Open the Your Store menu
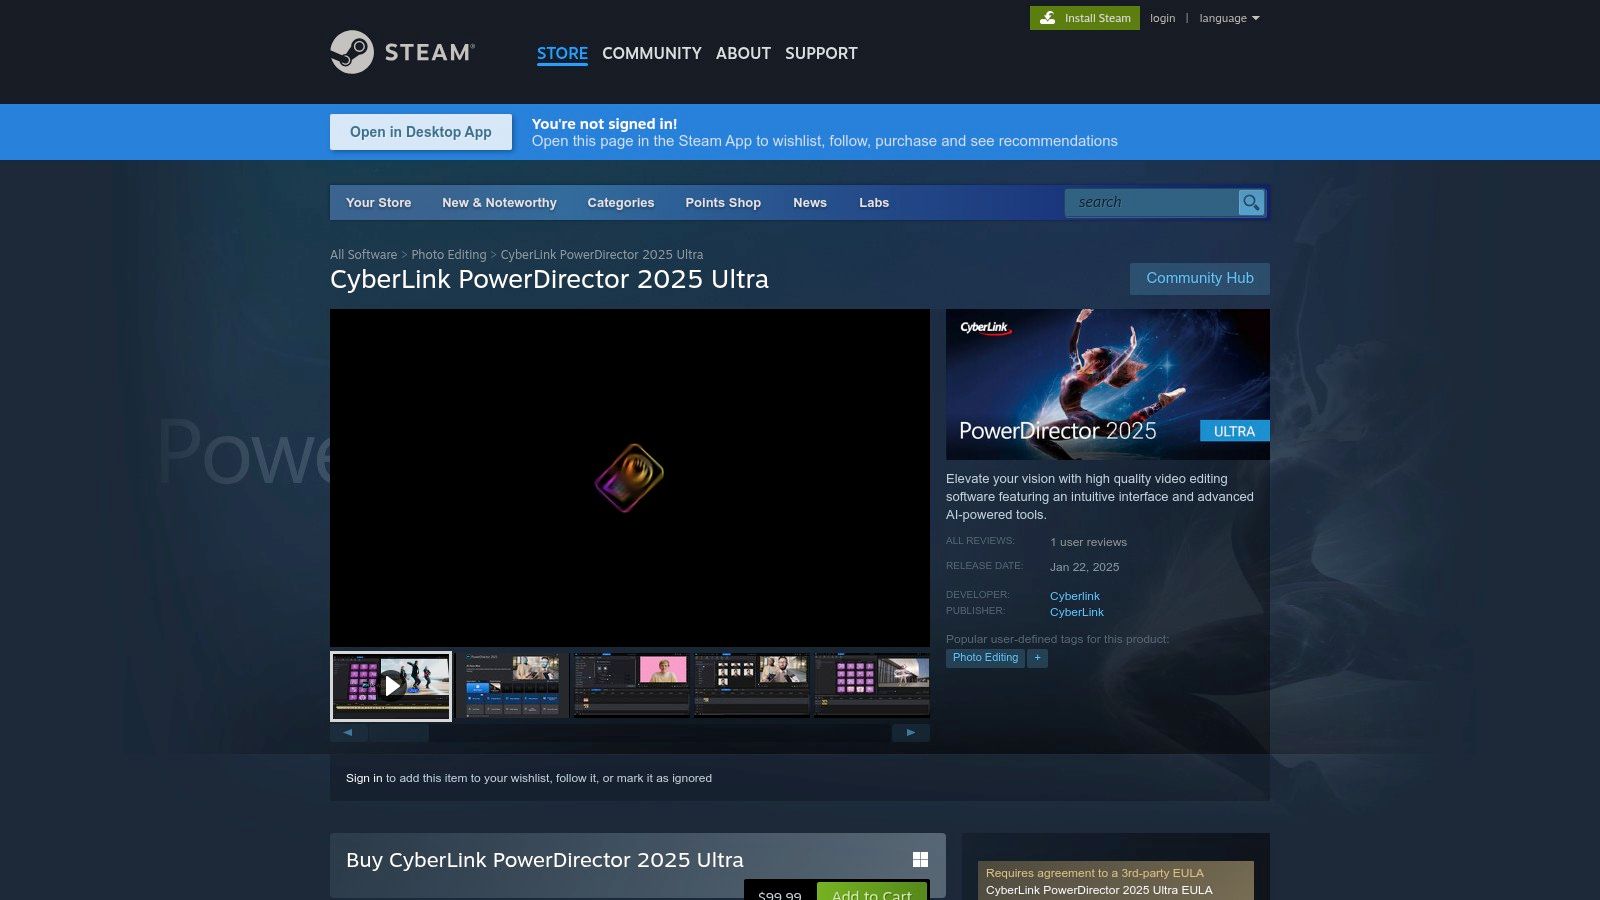Image resolution: width=1600 pixels, height=900 pixels. [378, 203]
